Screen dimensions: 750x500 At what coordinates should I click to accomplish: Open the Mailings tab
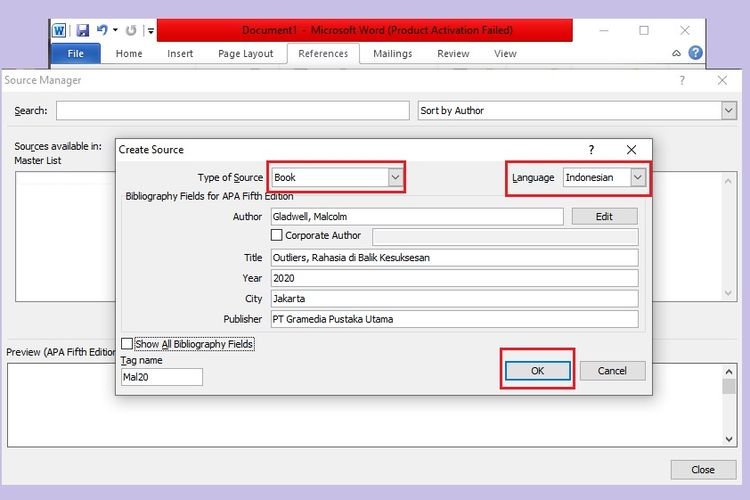393,54
